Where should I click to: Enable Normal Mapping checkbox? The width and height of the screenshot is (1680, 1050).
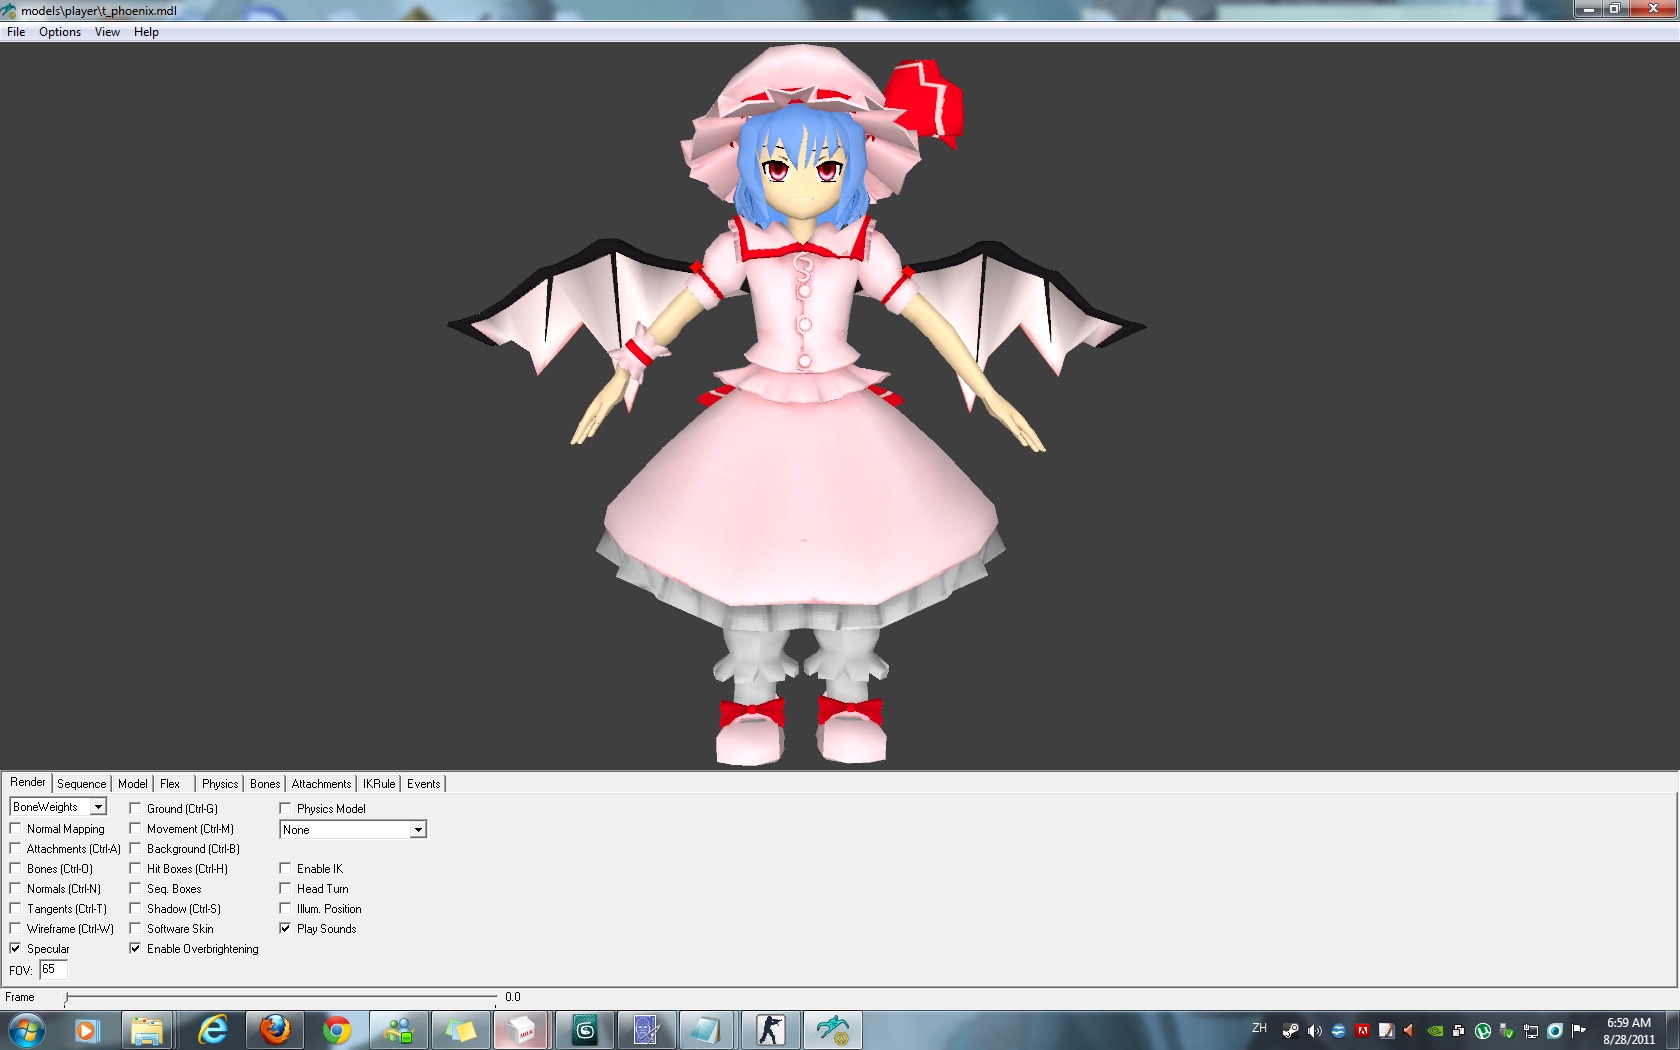tap(15, 828)
